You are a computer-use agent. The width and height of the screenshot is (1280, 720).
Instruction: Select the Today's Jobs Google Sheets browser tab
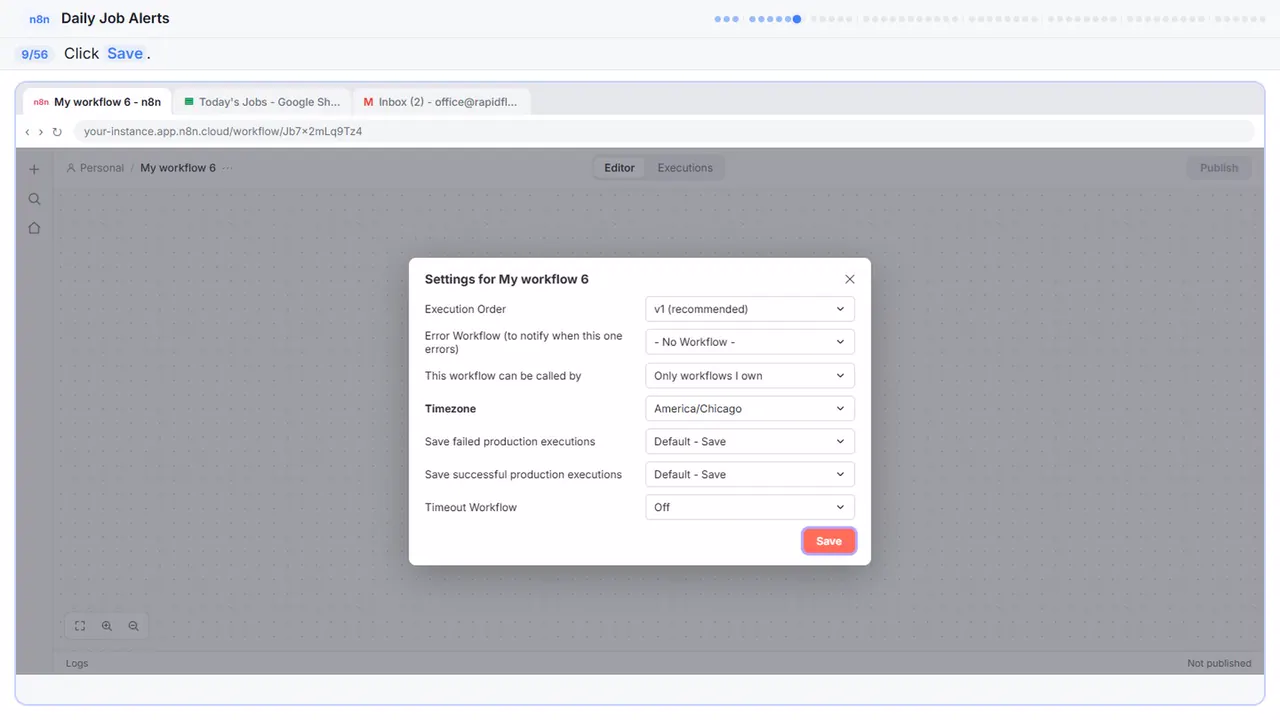262,102
